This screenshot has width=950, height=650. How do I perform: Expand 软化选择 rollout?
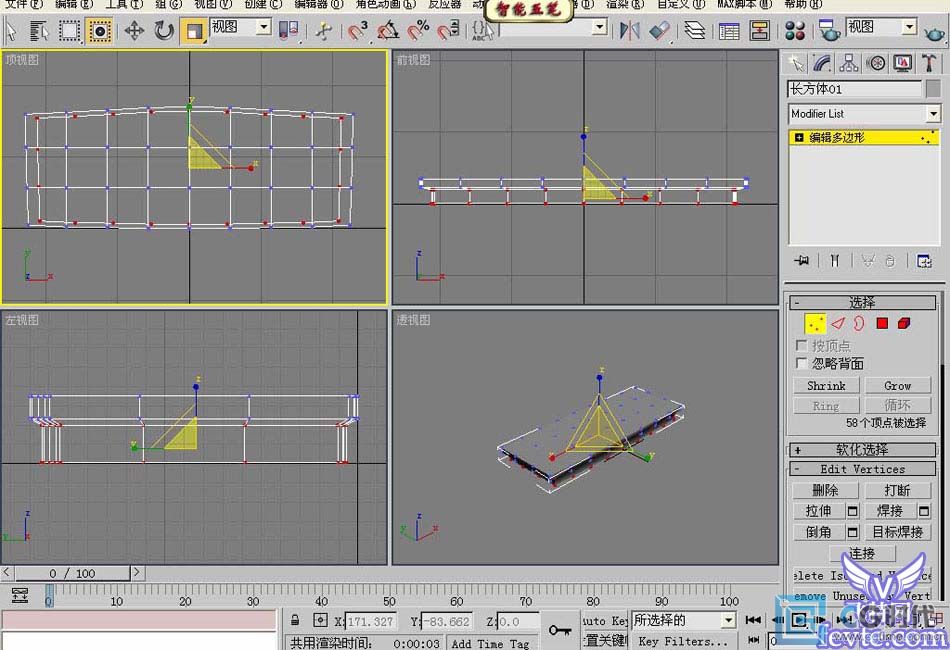pyautogui.click(x=862, y=449)
